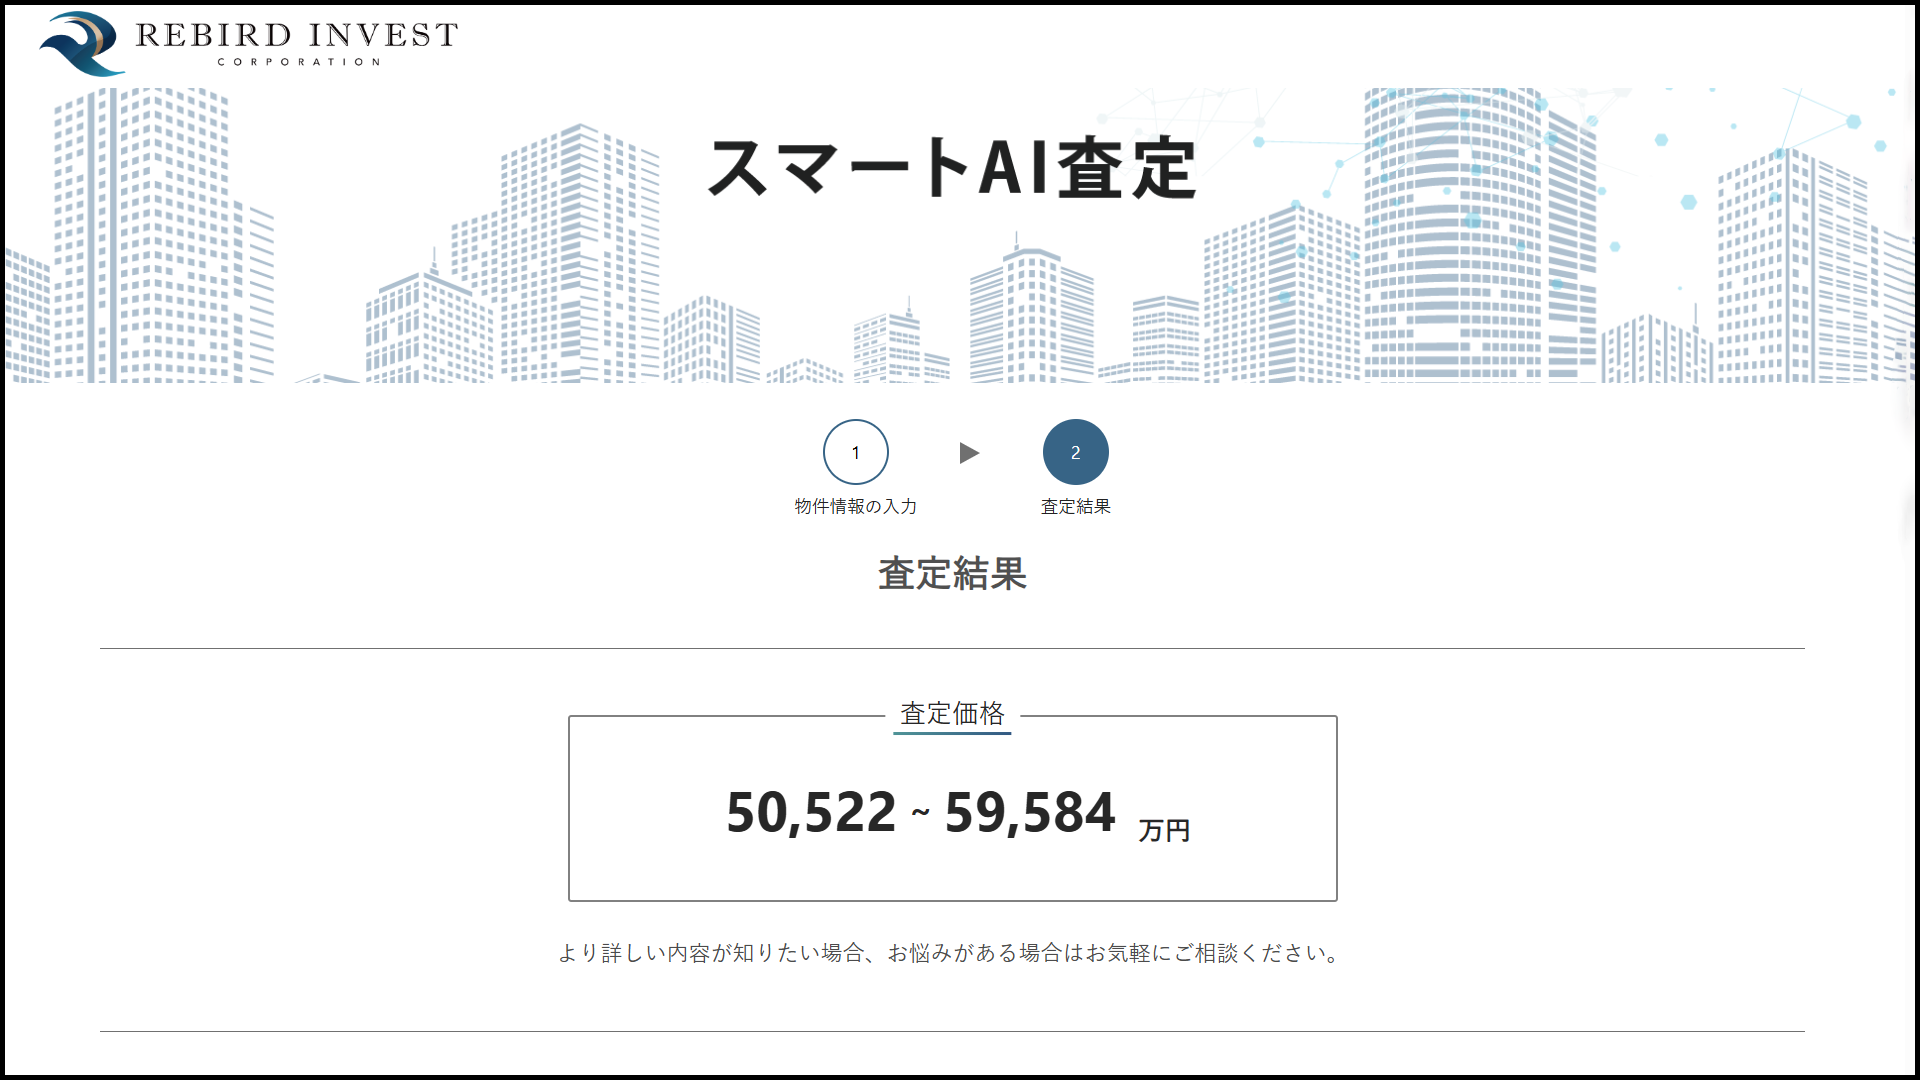Click the large 査定結果 section heading
The height and width of the screenshot is (1080, 1920).
pos(952,574)
